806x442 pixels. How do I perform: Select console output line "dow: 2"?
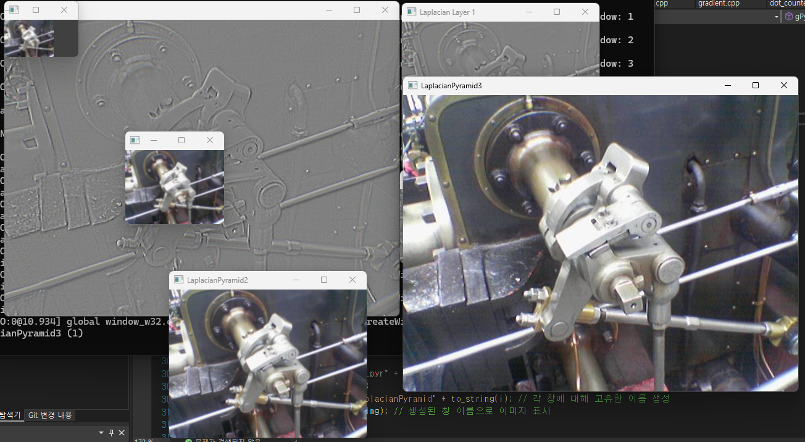616,40
